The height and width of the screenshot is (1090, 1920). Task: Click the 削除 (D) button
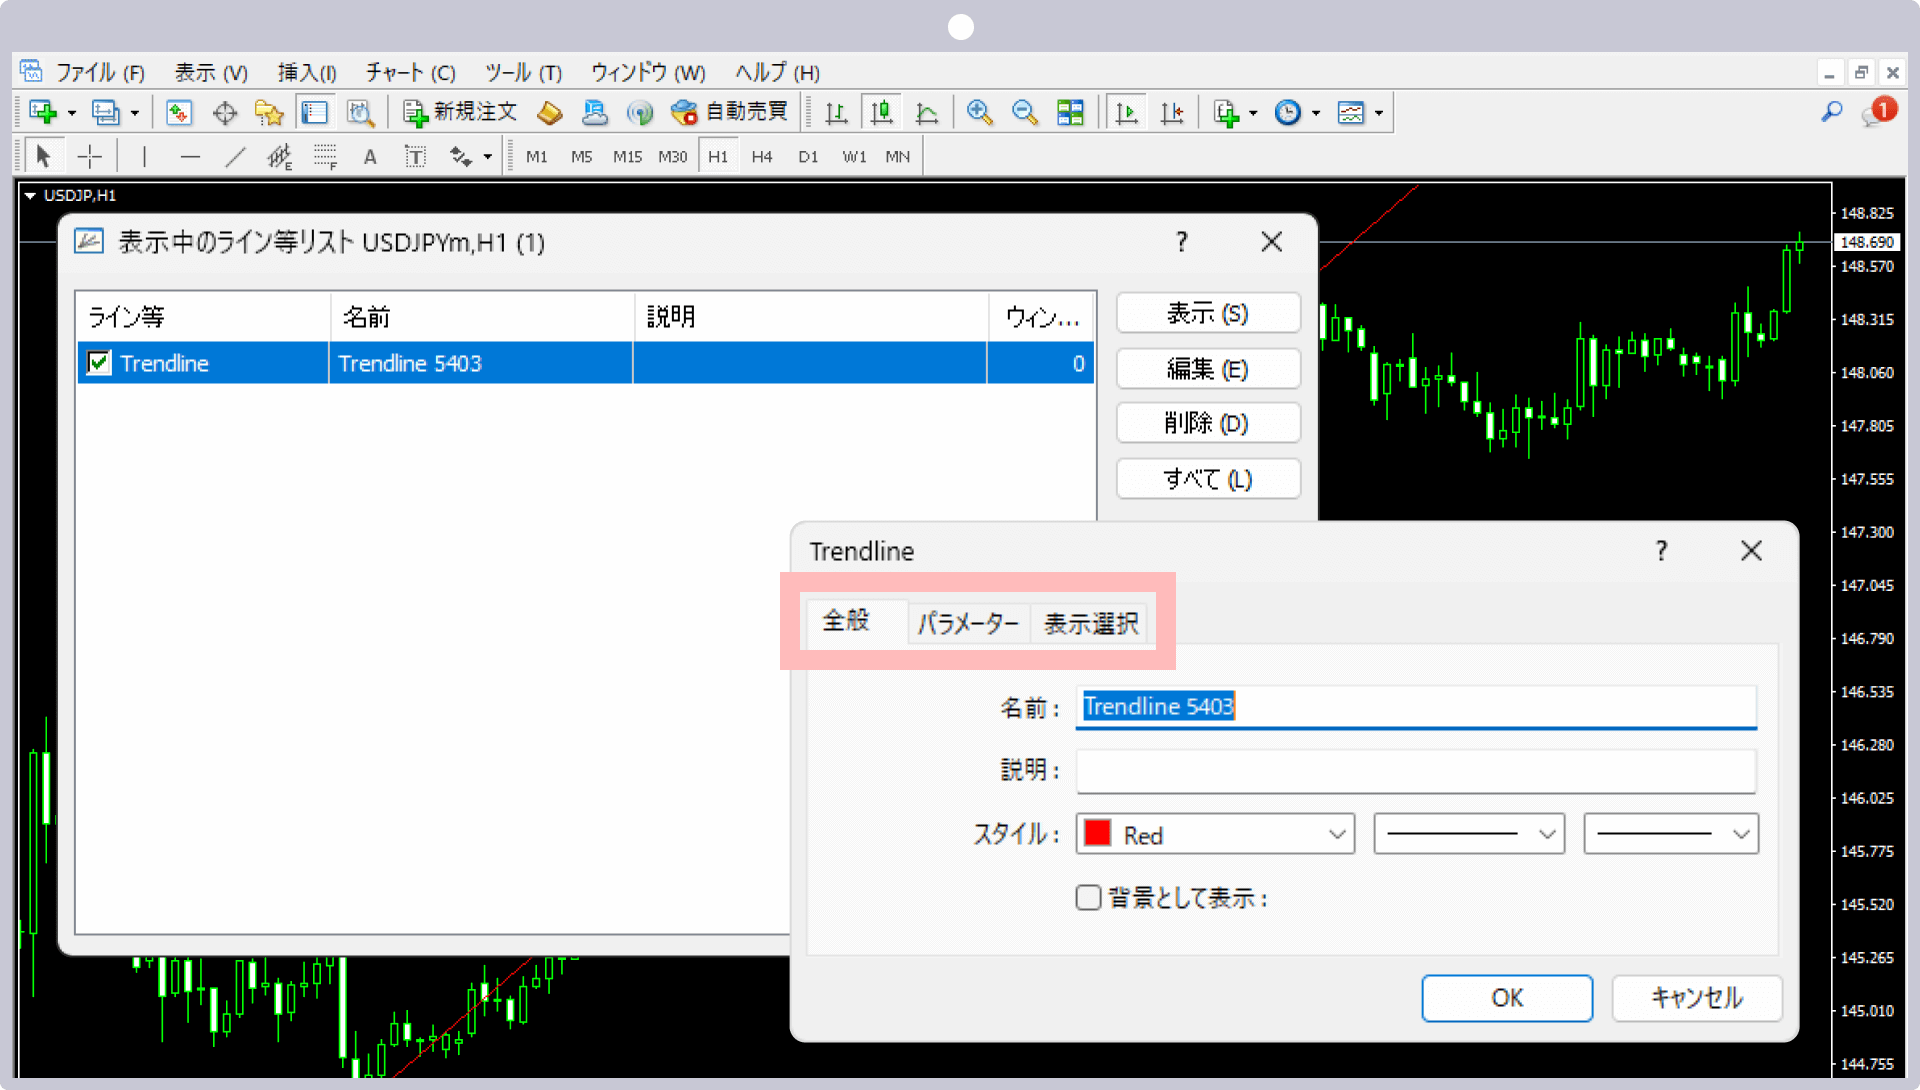click(1208, 423)
